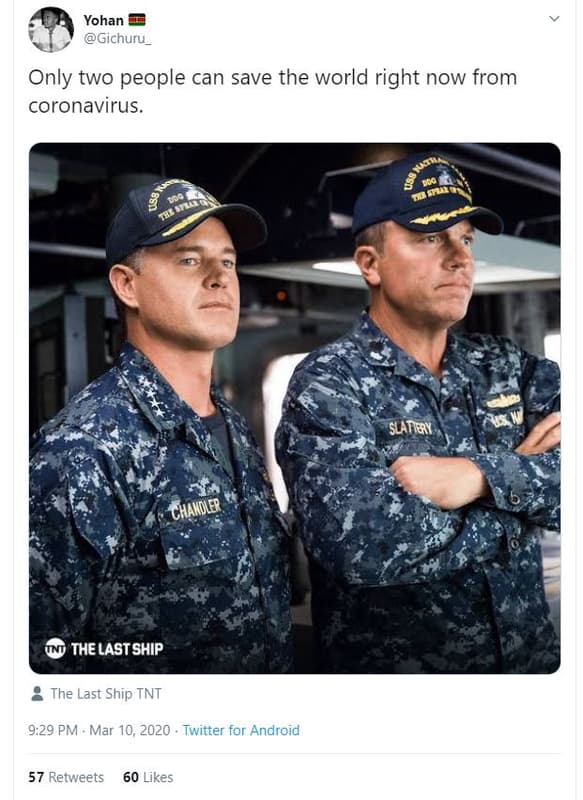This screenshot has width=583, height=800.
Task: Open the @Gichuru_ handle
Action: [117, 39]
